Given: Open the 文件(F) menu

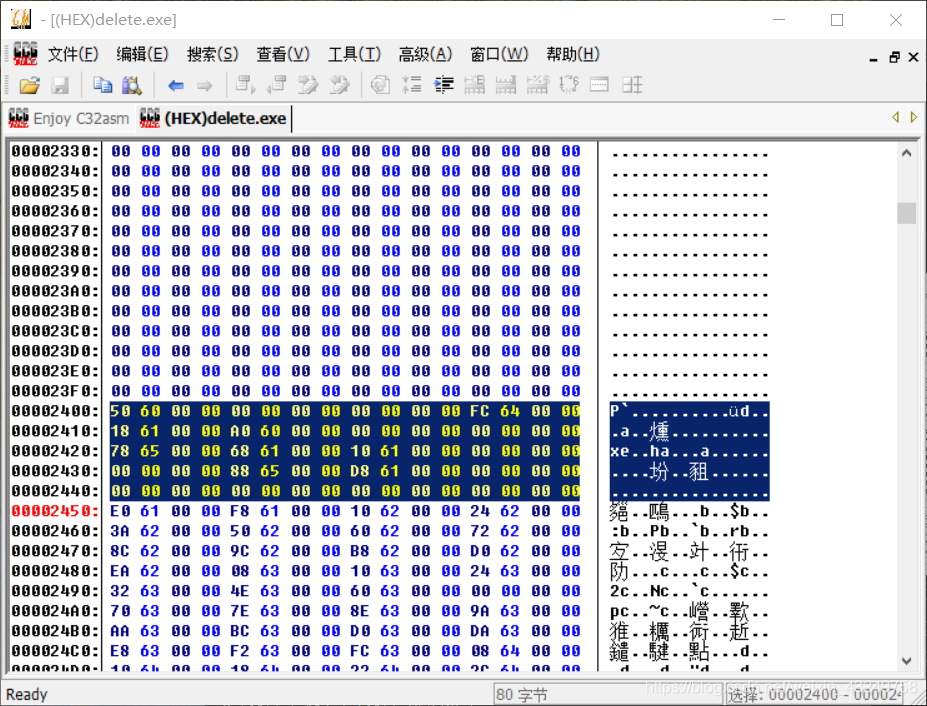Looking at the screenshot, I should [x=73, y=54].
